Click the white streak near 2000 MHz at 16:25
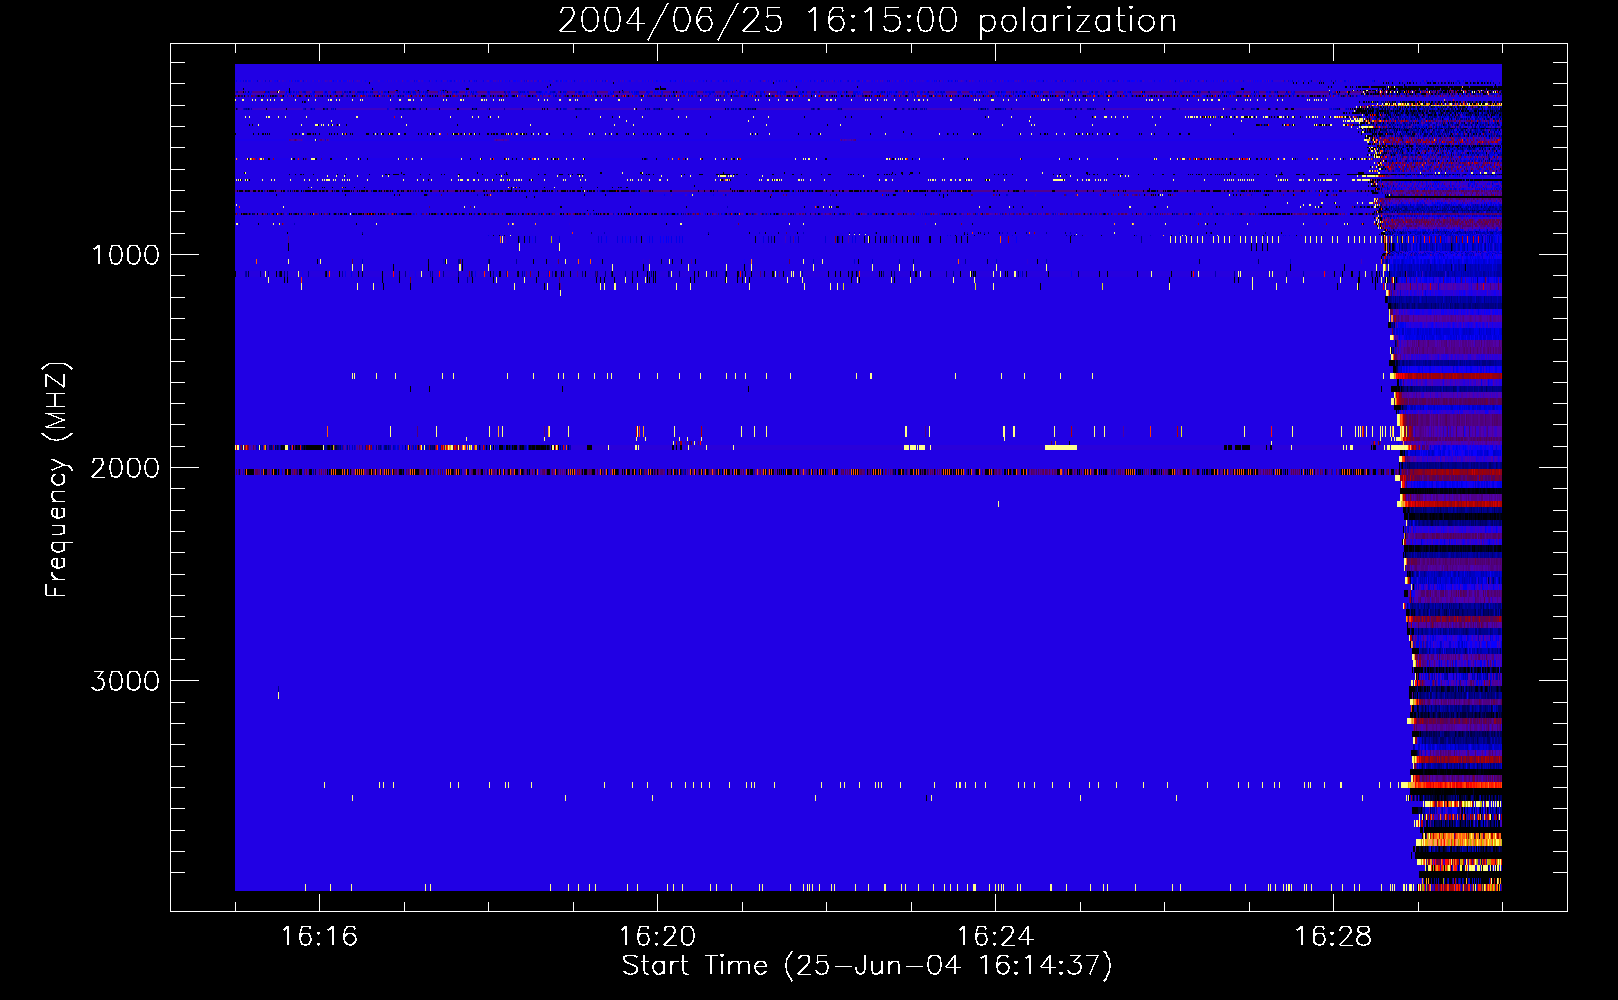Image resolution: width=1618 pixels, height=1000 pixels. click(x=1061, y=447)
